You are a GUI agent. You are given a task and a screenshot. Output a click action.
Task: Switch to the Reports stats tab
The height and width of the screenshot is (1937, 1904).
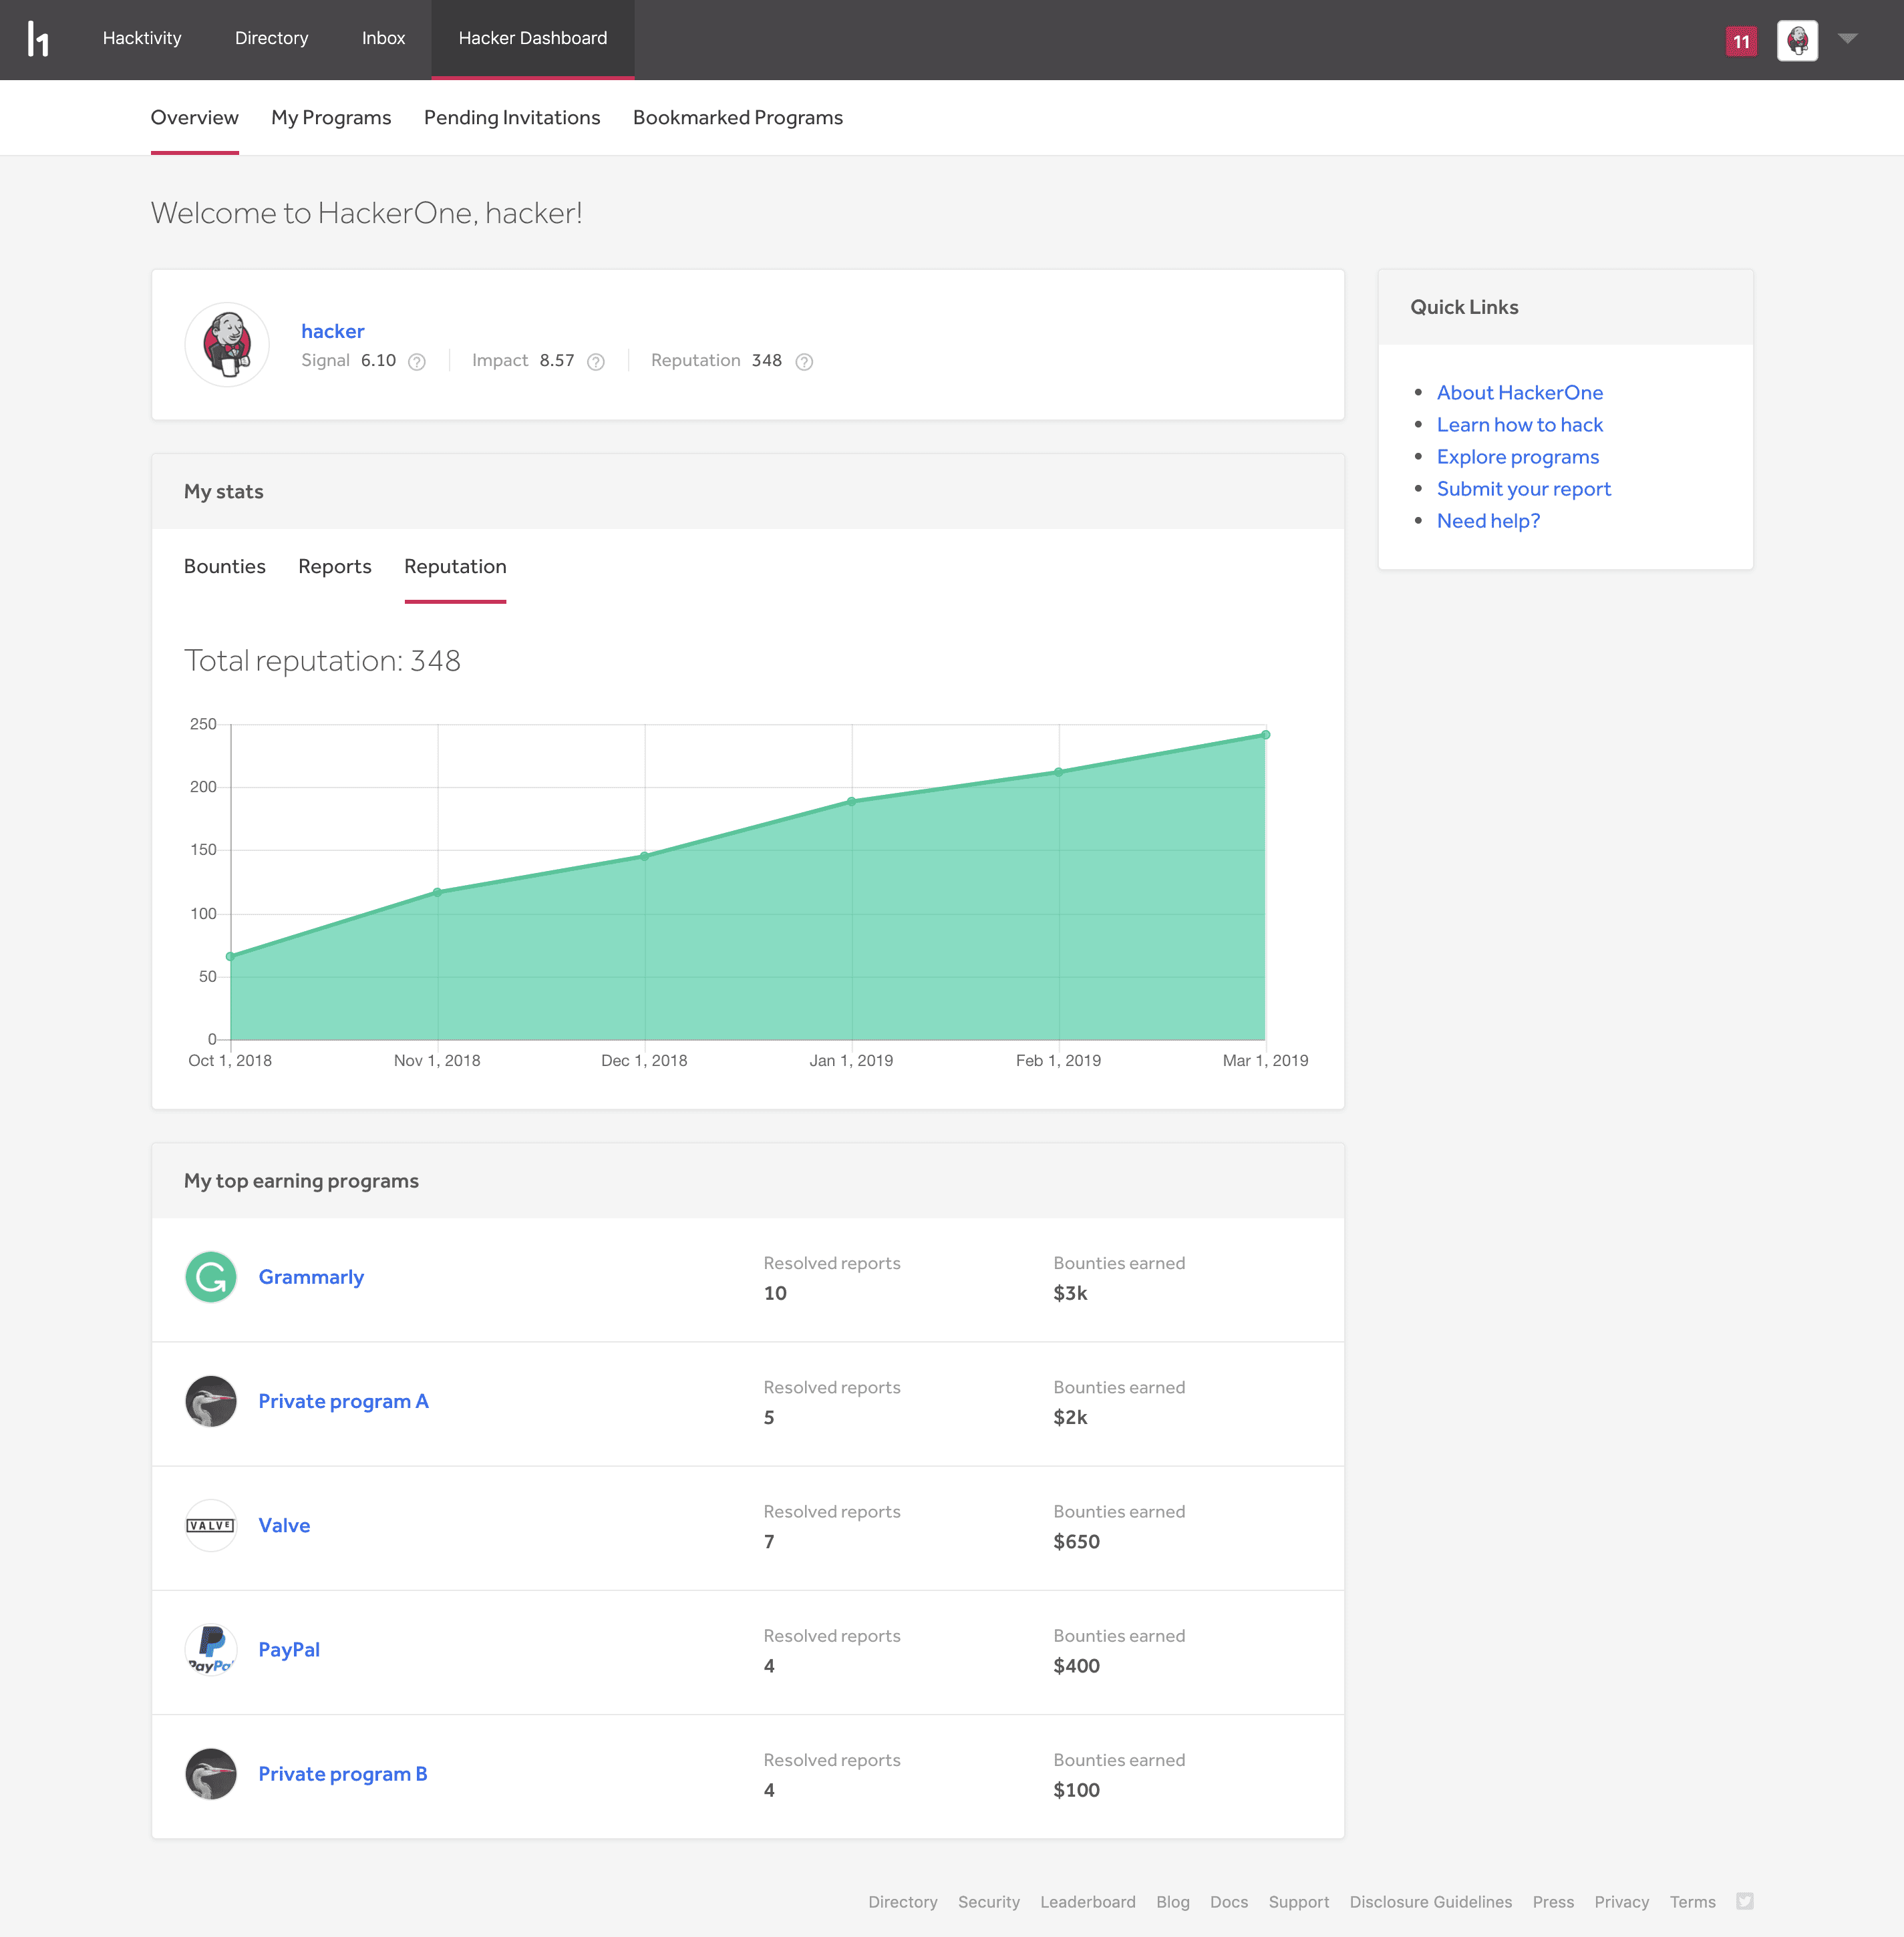click(335, 567)
